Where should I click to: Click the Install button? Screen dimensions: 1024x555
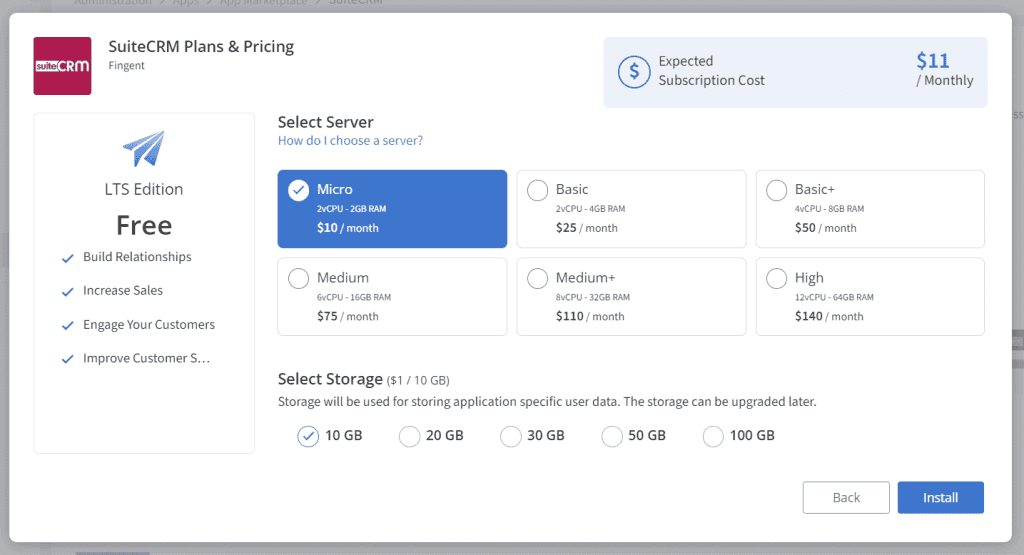pyautogui.click(x=940, y=498)
